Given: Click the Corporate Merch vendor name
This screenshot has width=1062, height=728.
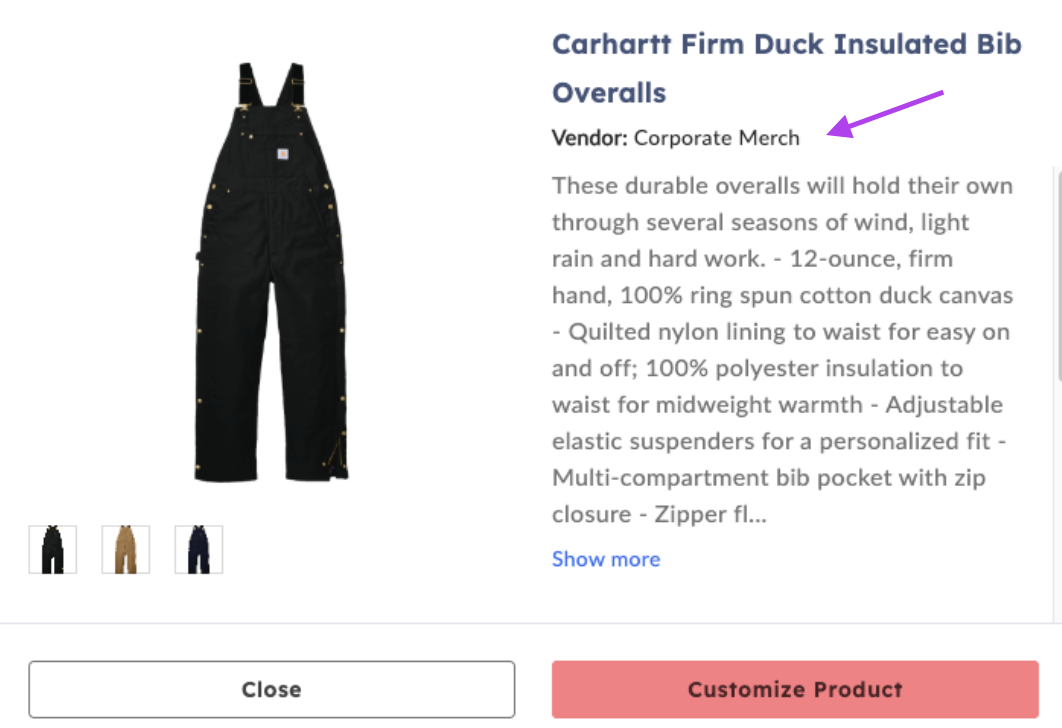Looking at the screenshot, I should 717,138.
